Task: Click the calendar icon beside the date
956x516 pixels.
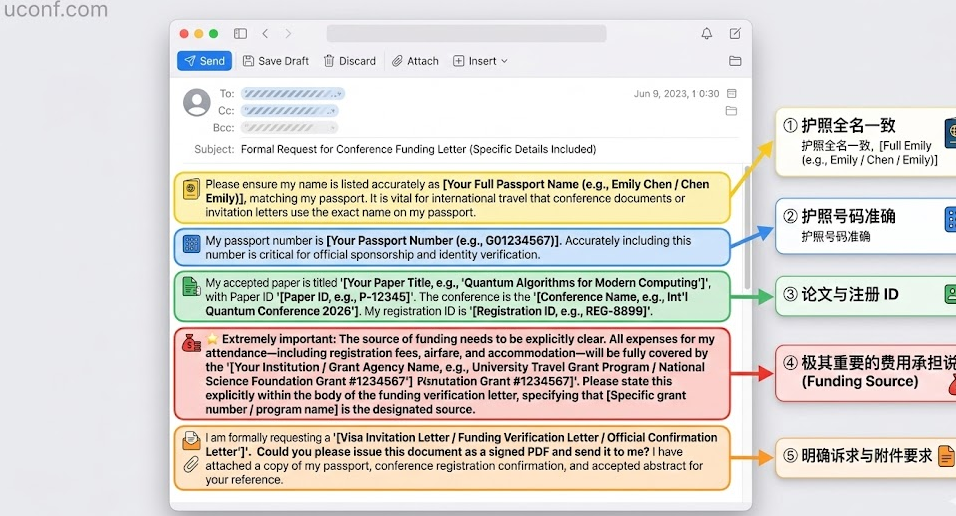Action: tap(732, 94)
